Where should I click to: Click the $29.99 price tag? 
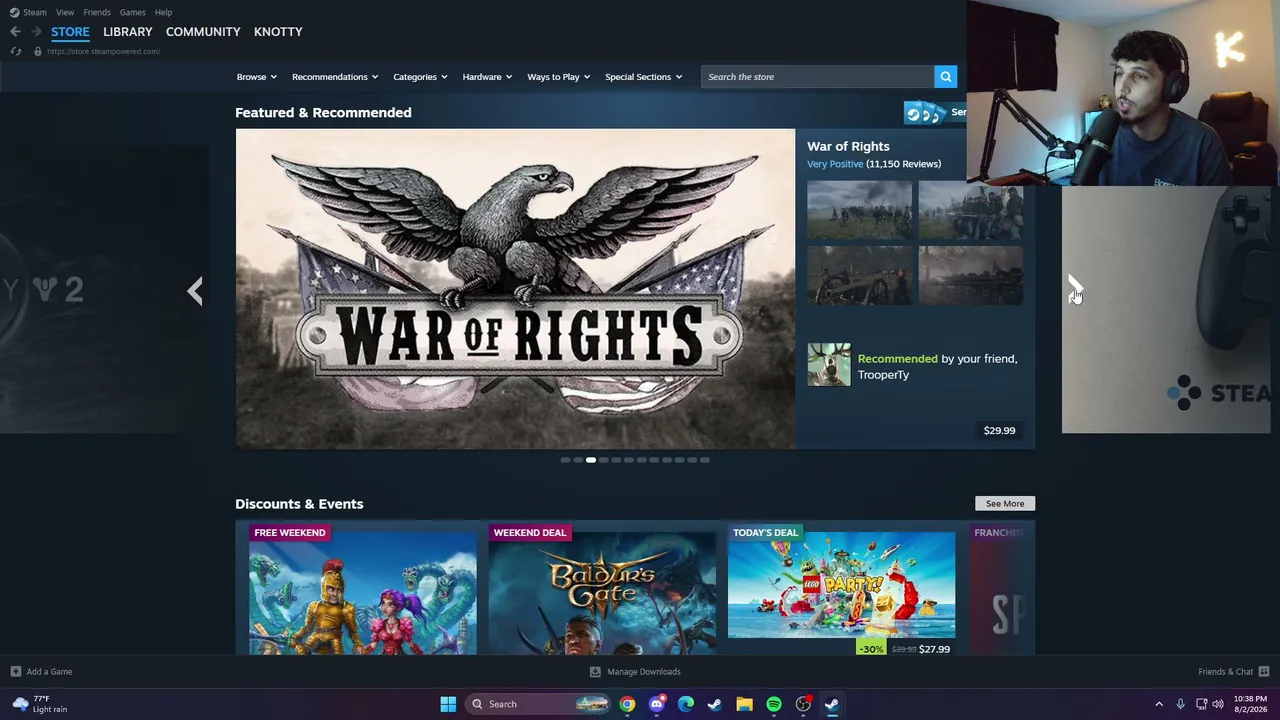[999, 431]
